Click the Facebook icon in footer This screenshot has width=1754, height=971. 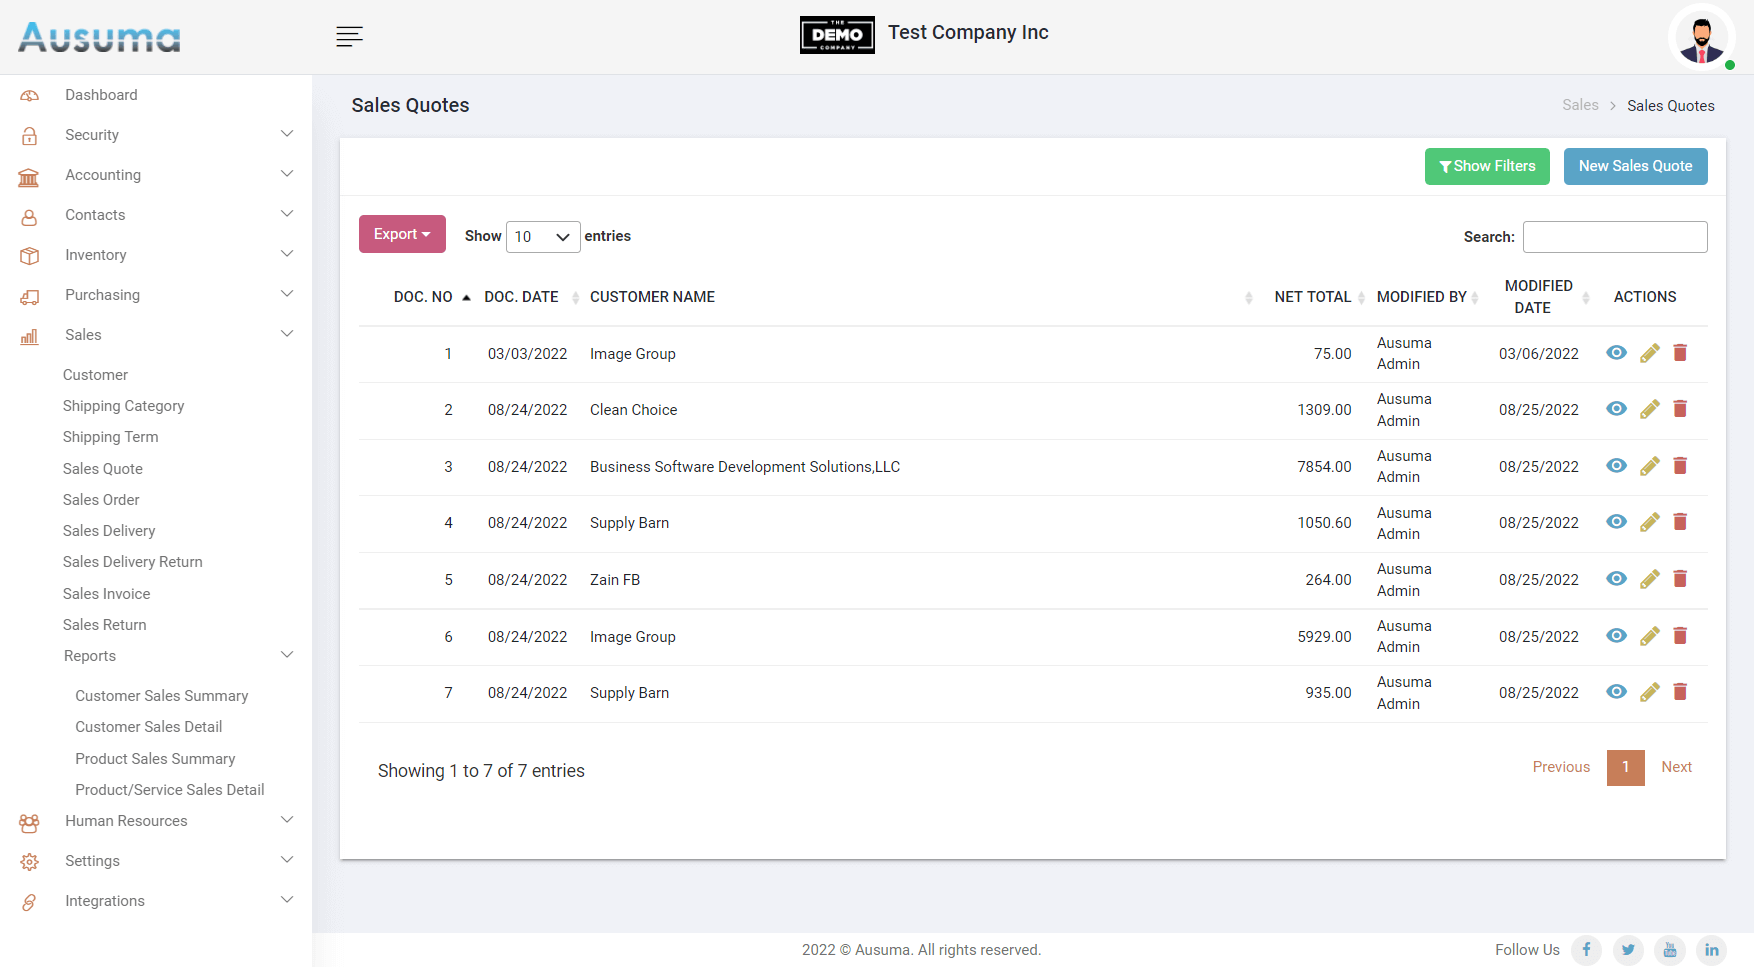pyautogui.click(x=1586, y=950)
